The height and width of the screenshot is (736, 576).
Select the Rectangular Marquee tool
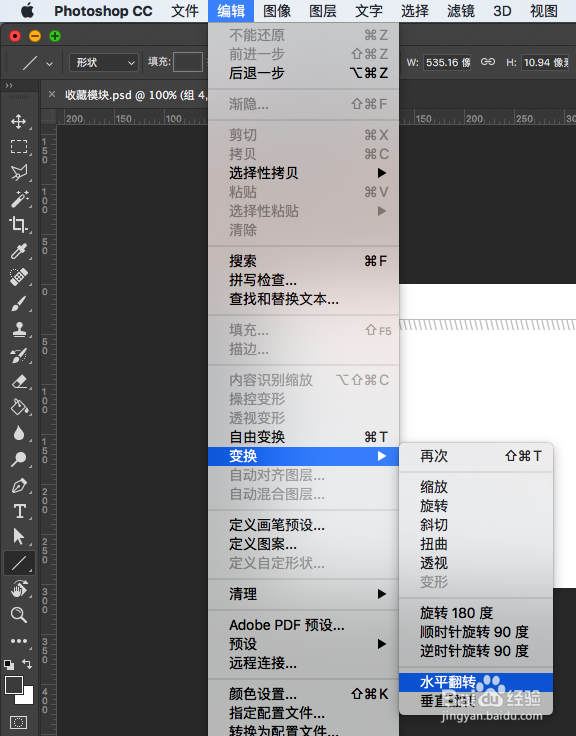pyautogui.click(x=19, y=146)
